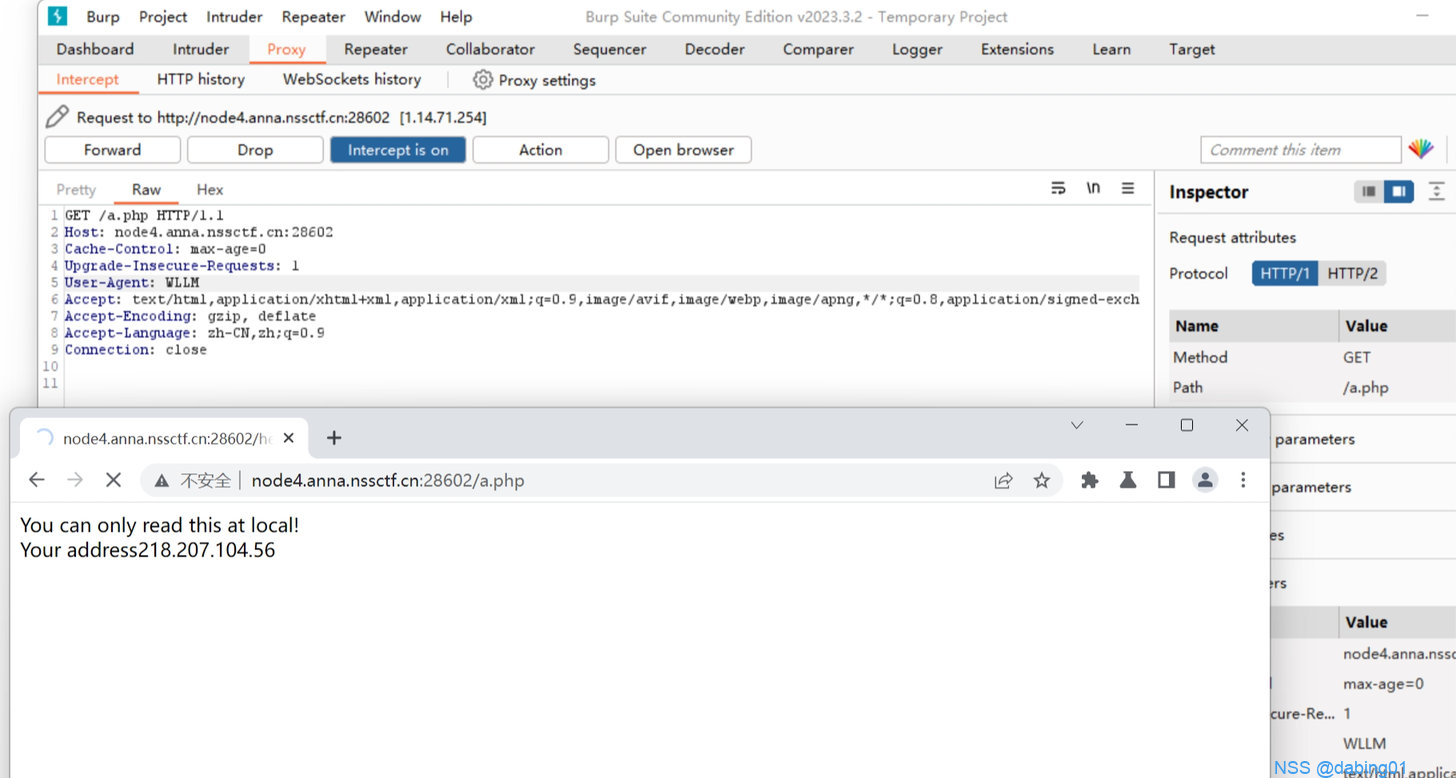Collapse all Inspector sections icon

[x=1436, y=192]
